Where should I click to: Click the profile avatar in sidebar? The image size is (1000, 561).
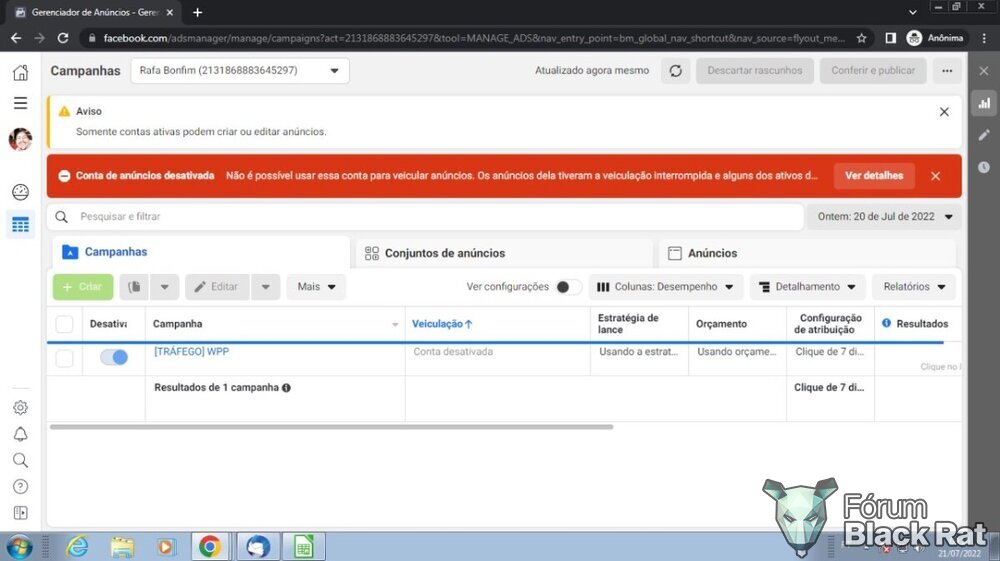pyautogui.click(x=20, y=139)
